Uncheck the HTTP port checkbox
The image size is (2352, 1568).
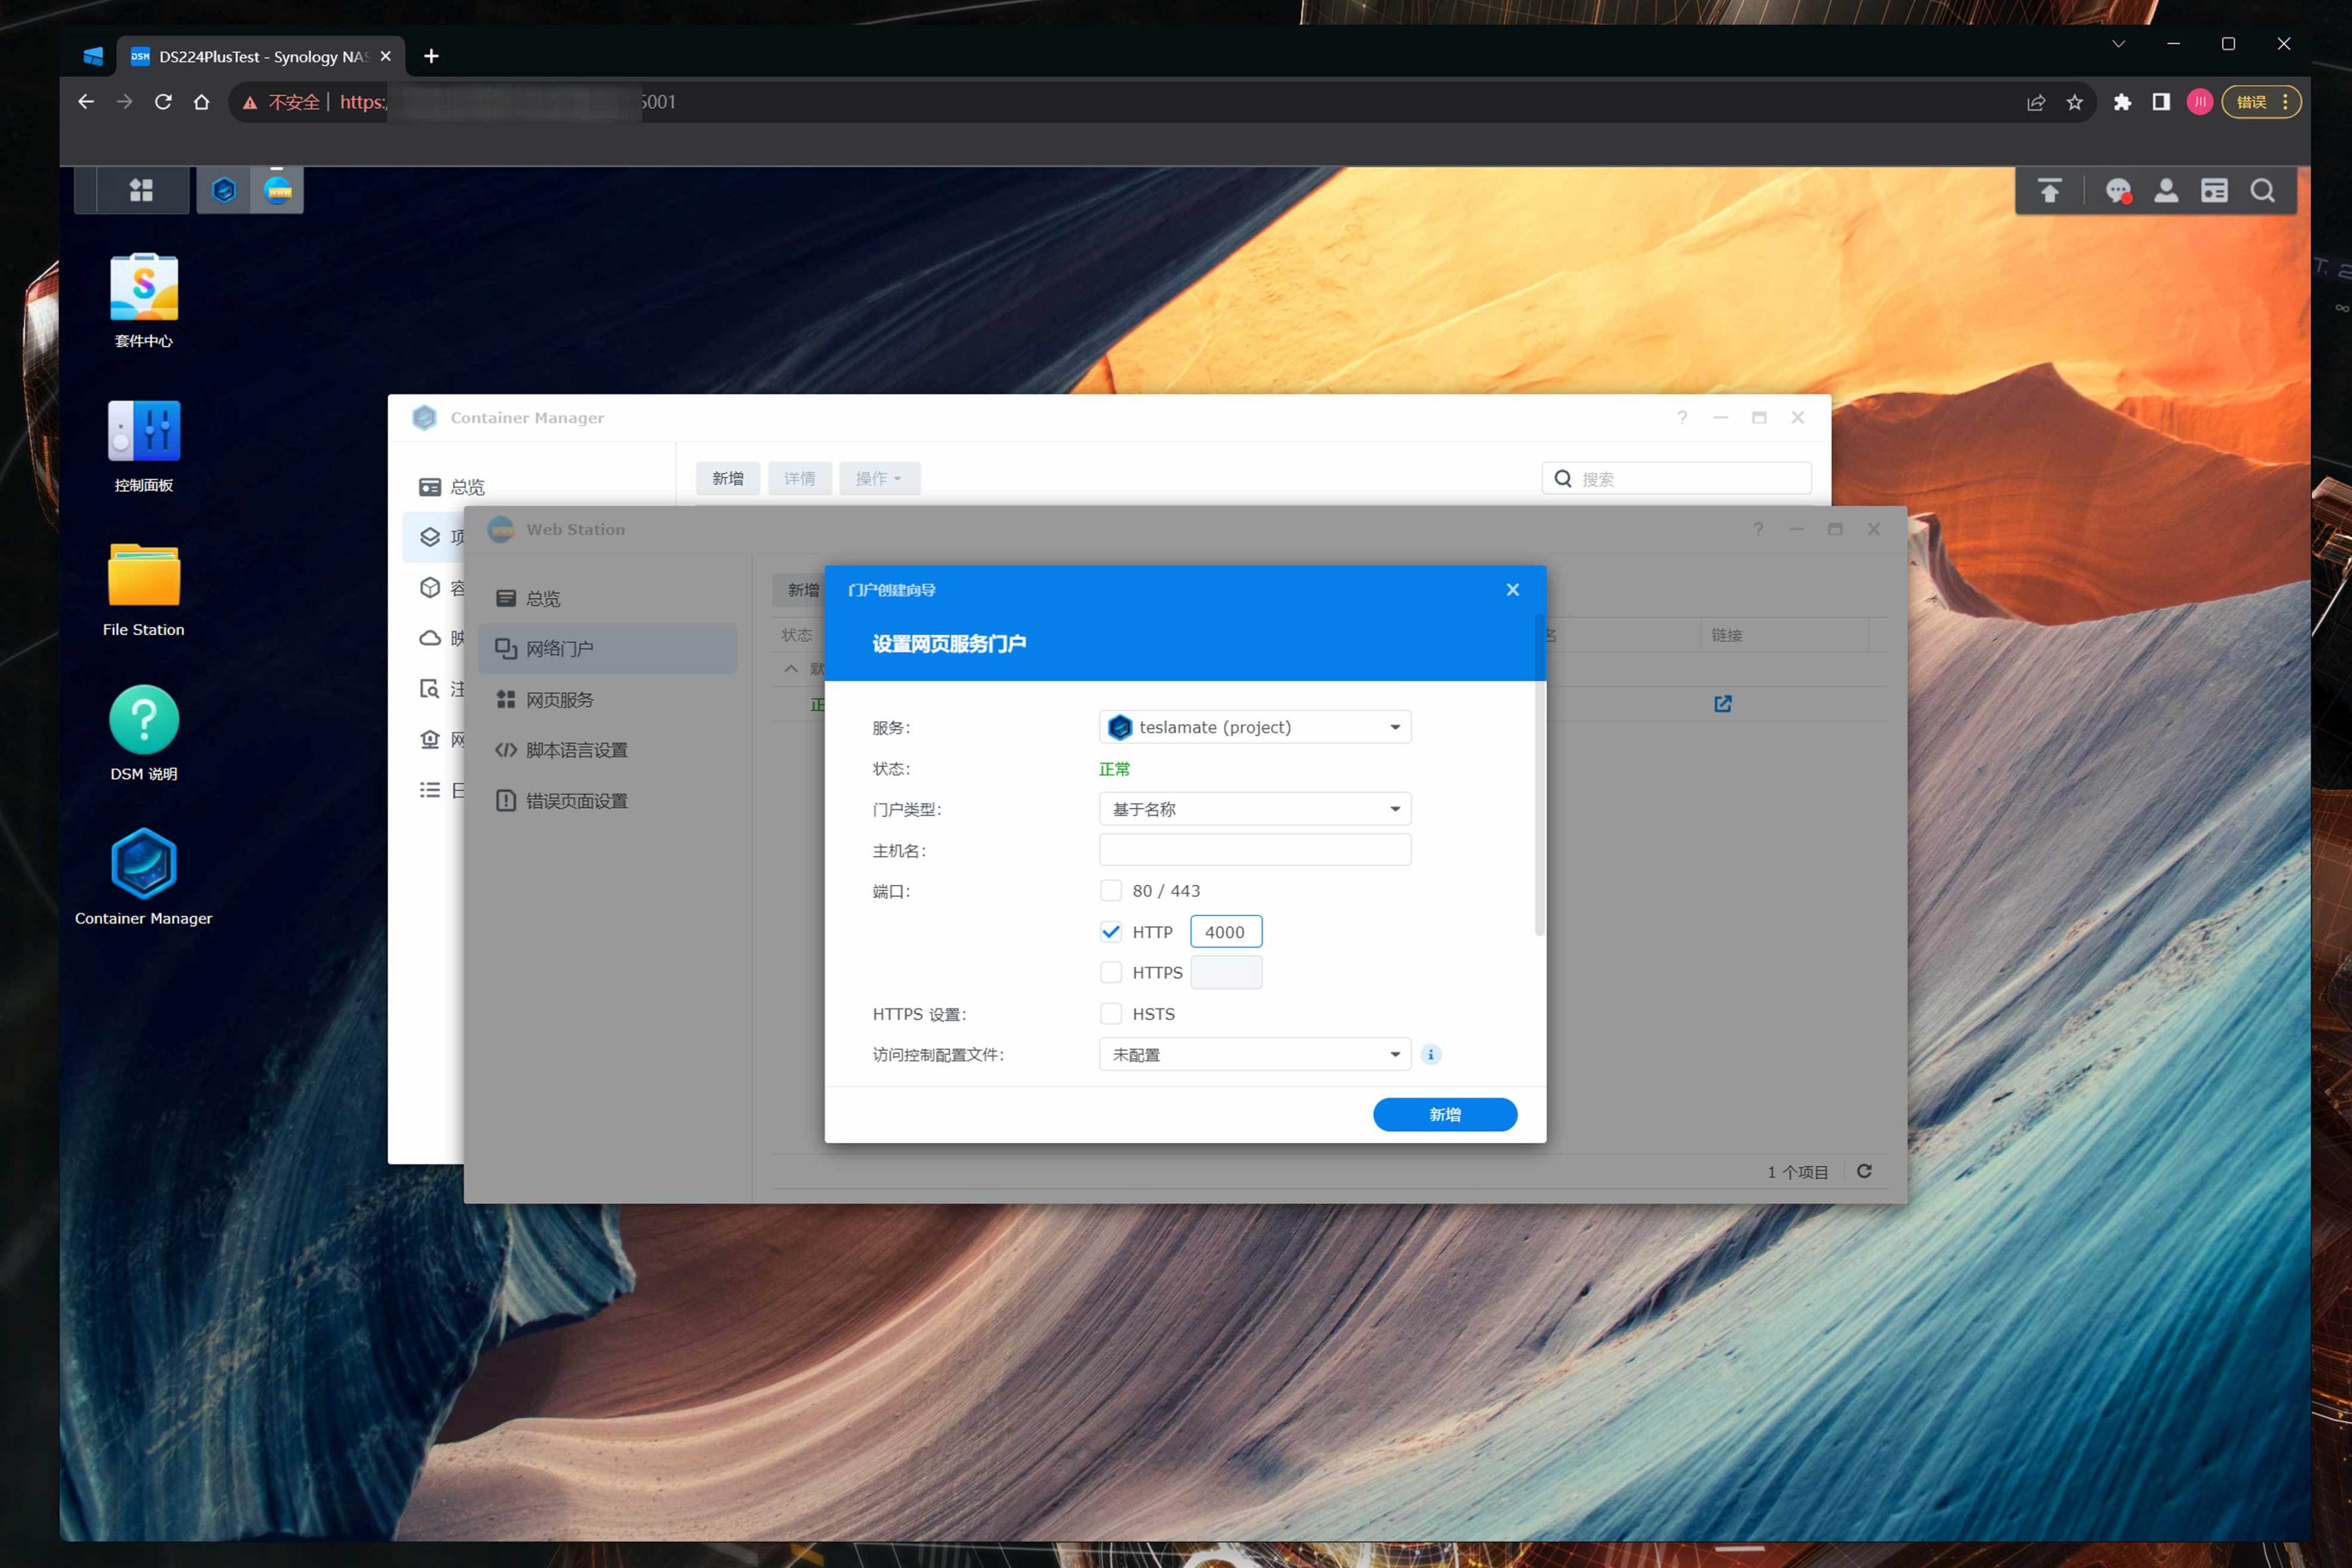[x=1110, y=931]
